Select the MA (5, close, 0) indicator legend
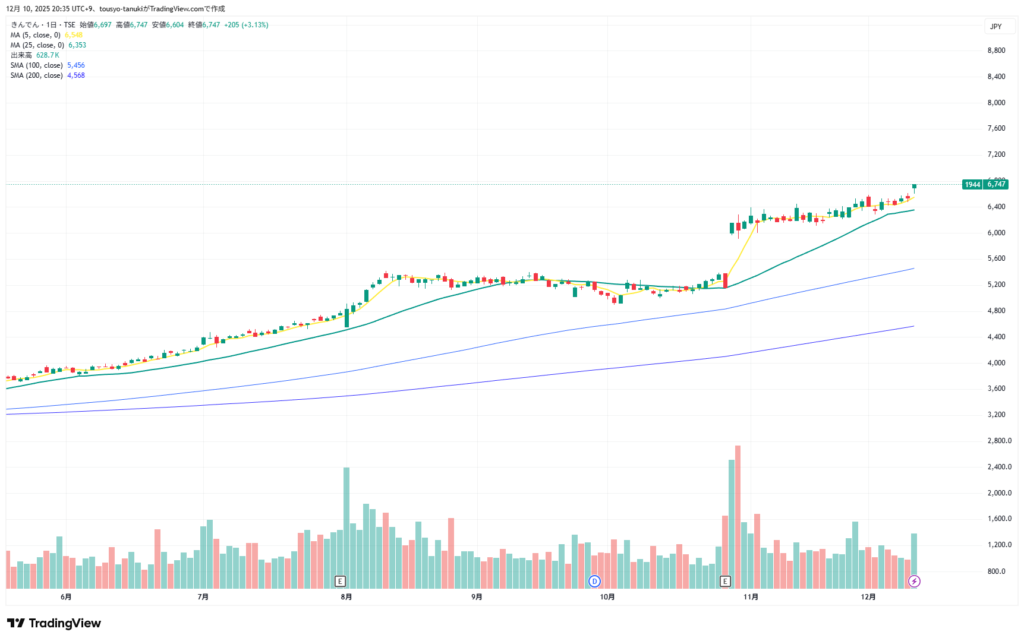Screen dimensions: 1024x641 pos(37,35)
